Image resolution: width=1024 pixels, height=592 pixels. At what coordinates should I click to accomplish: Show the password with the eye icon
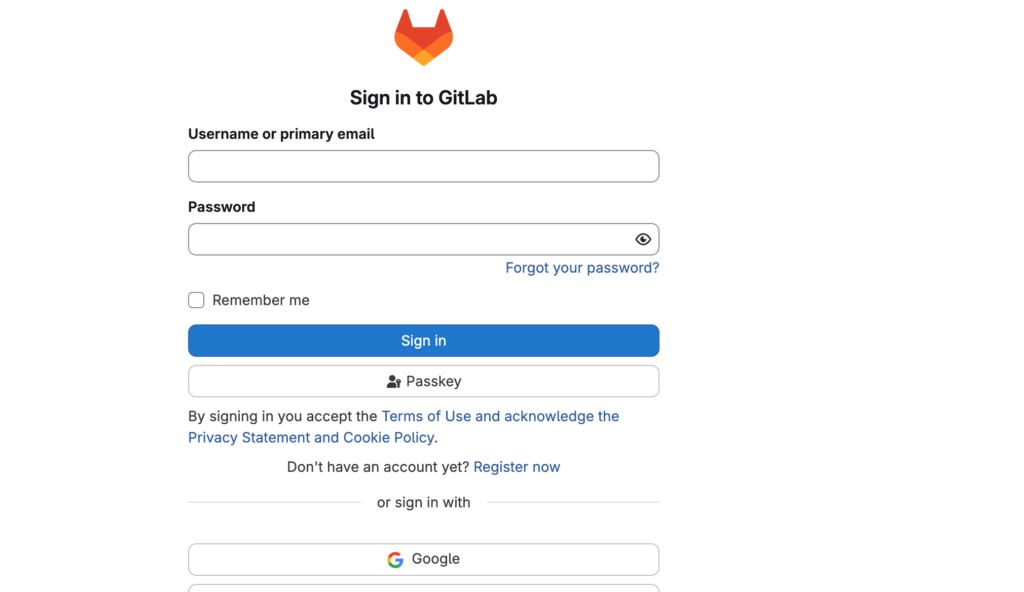pyautogui.click(x=643, y=239)
